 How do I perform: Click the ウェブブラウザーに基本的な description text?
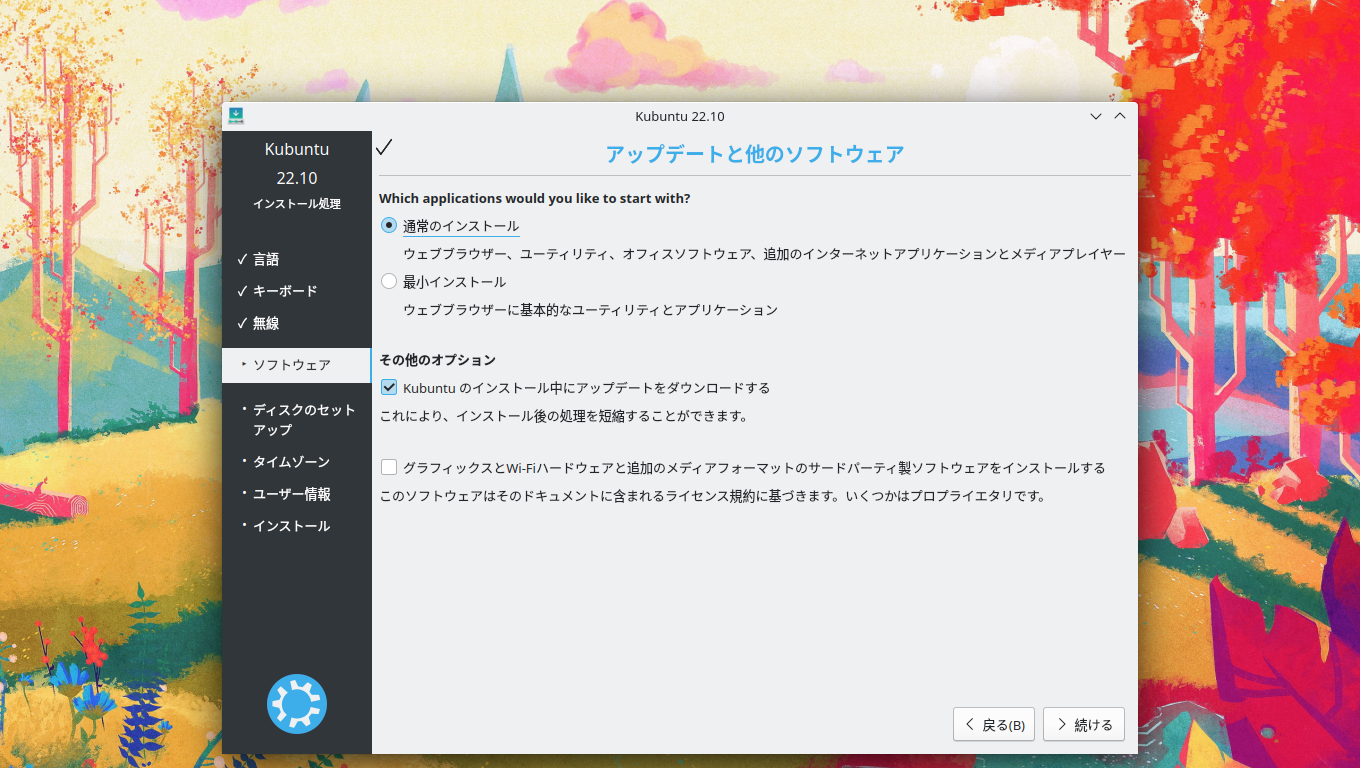[x=590, y=310]
